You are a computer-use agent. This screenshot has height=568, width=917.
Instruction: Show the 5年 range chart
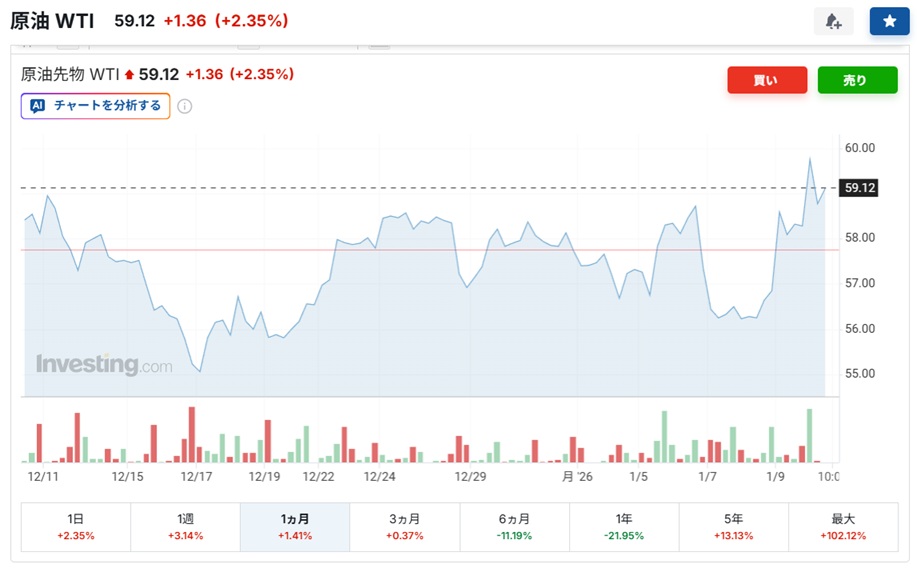733,526
